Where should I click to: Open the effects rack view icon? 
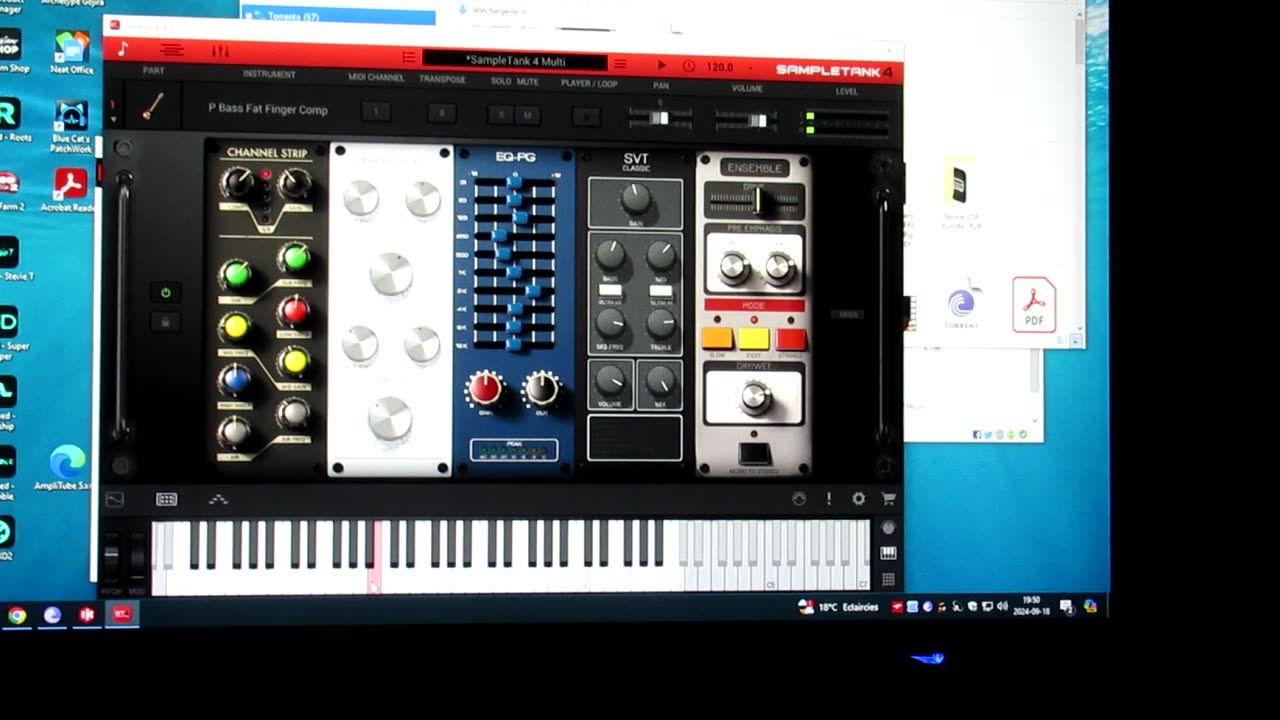[166, 499]
